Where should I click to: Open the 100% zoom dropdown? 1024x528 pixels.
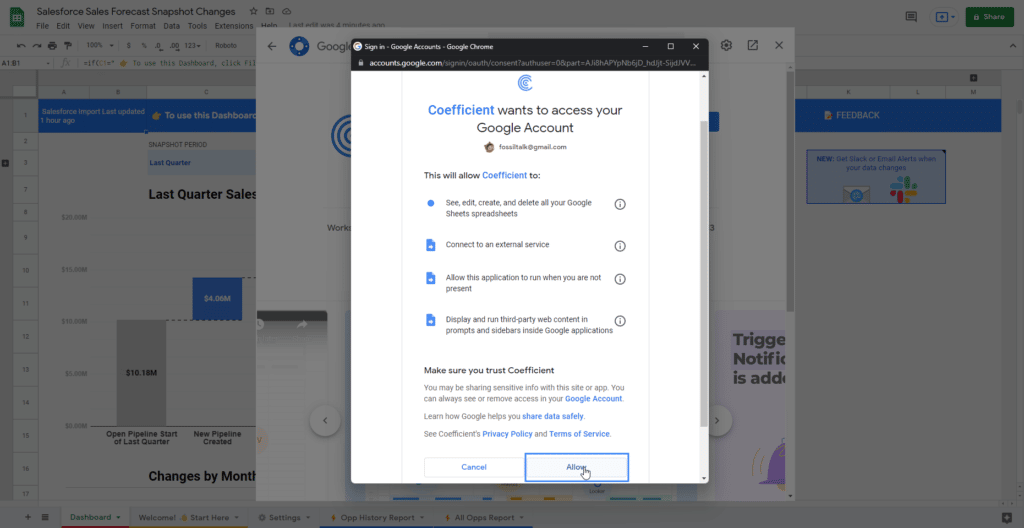[x=100, y=46]
